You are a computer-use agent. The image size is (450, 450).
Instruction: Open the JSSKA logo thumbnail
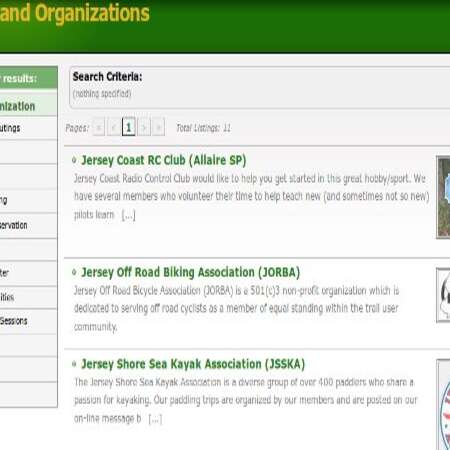tap(443, 405)
